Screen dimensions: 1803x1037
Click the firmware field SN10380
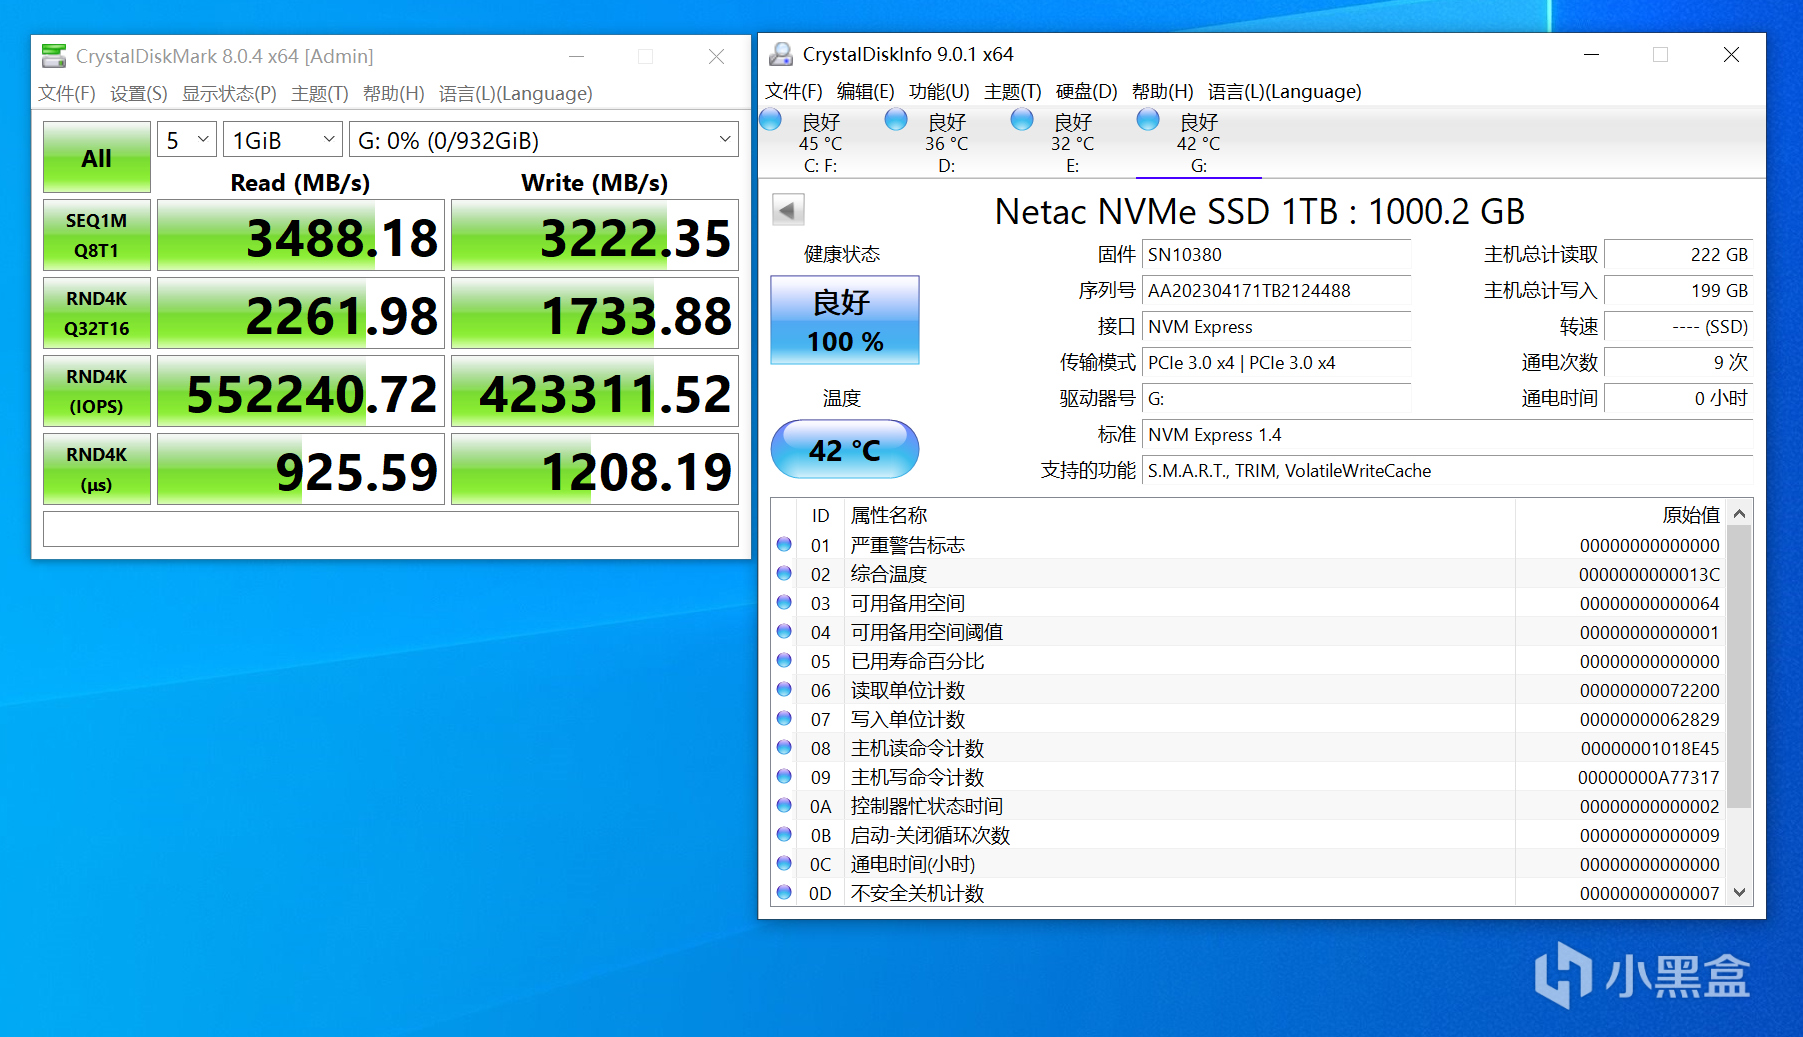click(x=1277, y=255)
